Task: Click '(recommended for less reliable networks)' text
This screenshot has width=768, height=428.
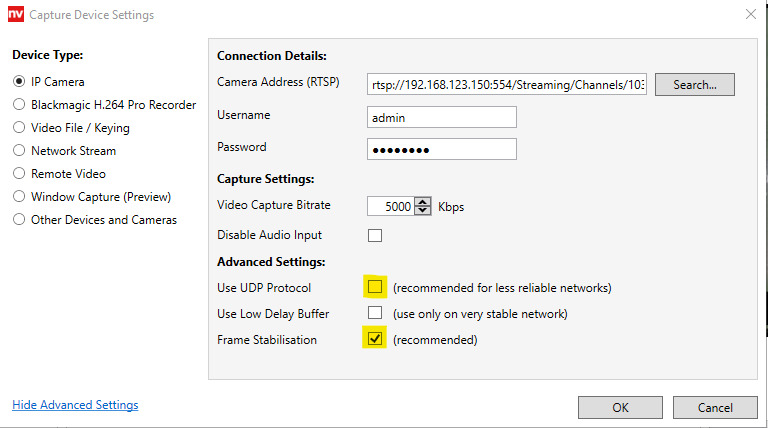Action: [502, 287]
